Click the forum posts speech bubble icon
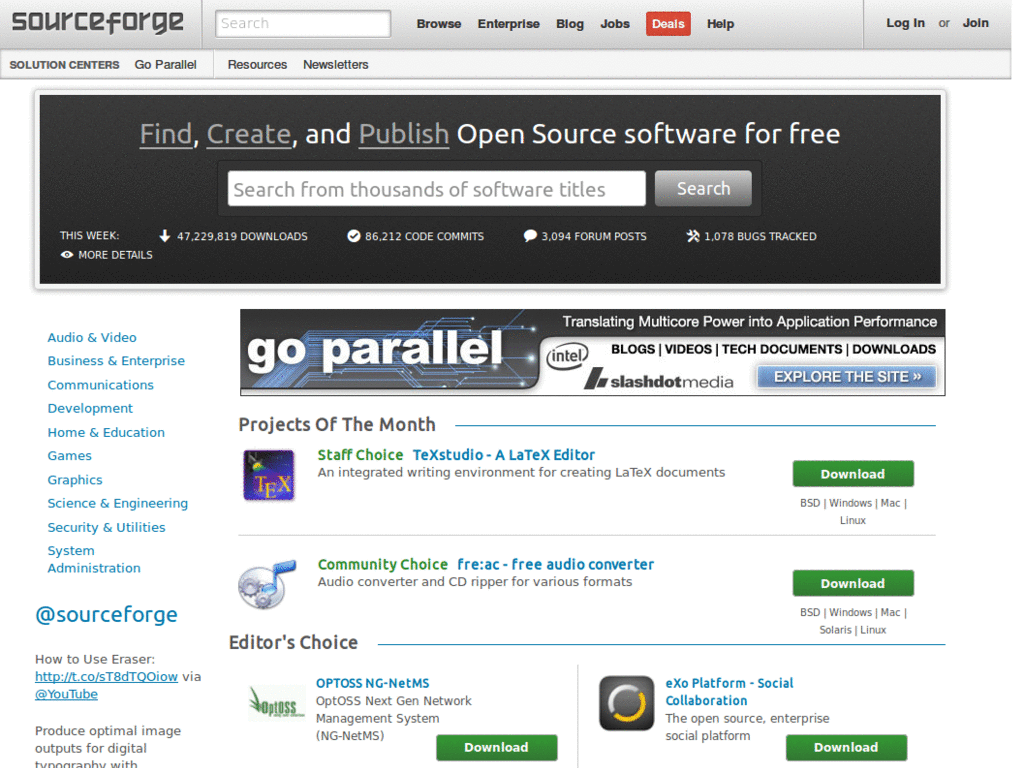 coord(530,236)
